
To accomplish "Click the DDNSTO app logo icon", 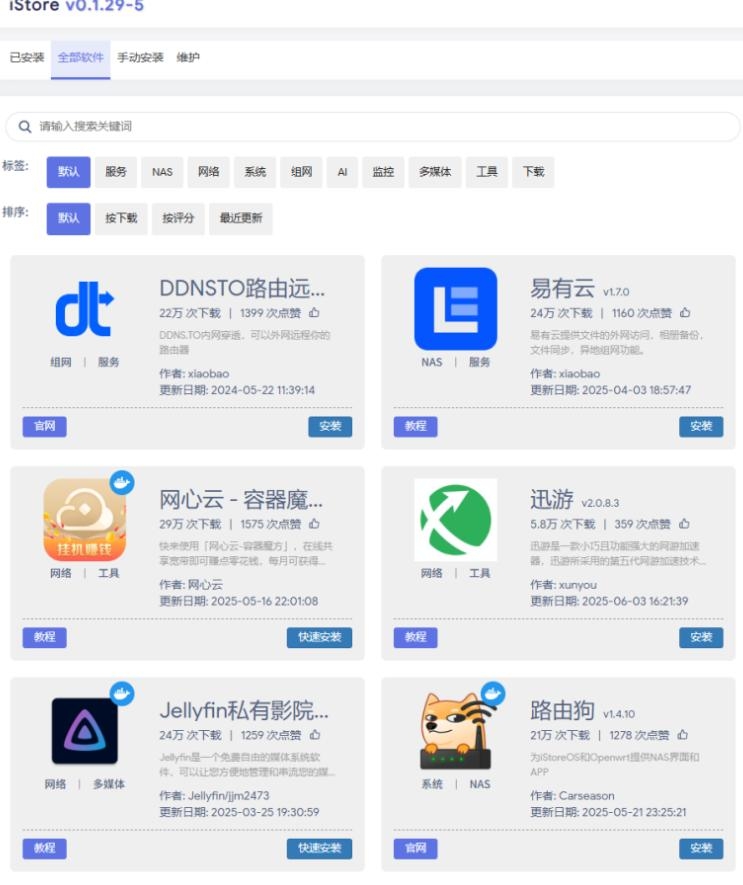I will [85, 309].
